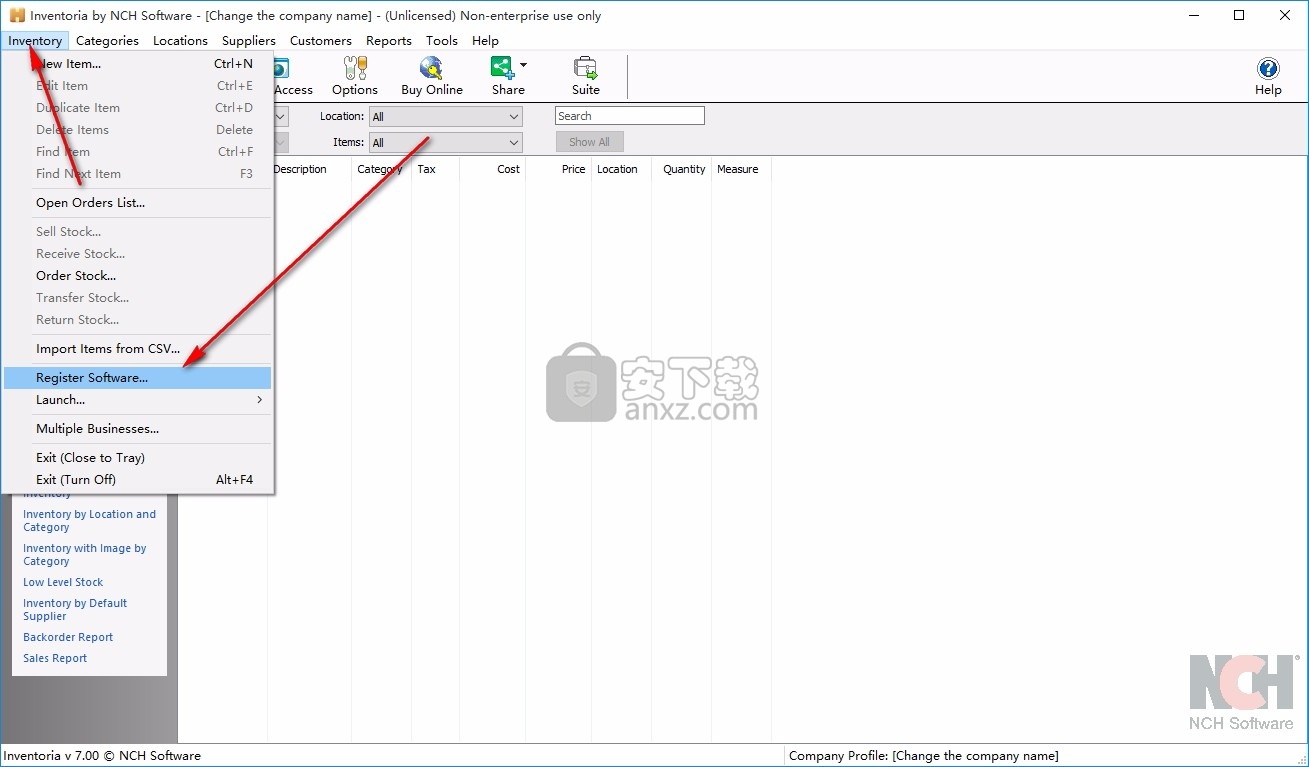Open the Tools menu
Viewport: 1309px width, 767px height.
coord(442,41)
